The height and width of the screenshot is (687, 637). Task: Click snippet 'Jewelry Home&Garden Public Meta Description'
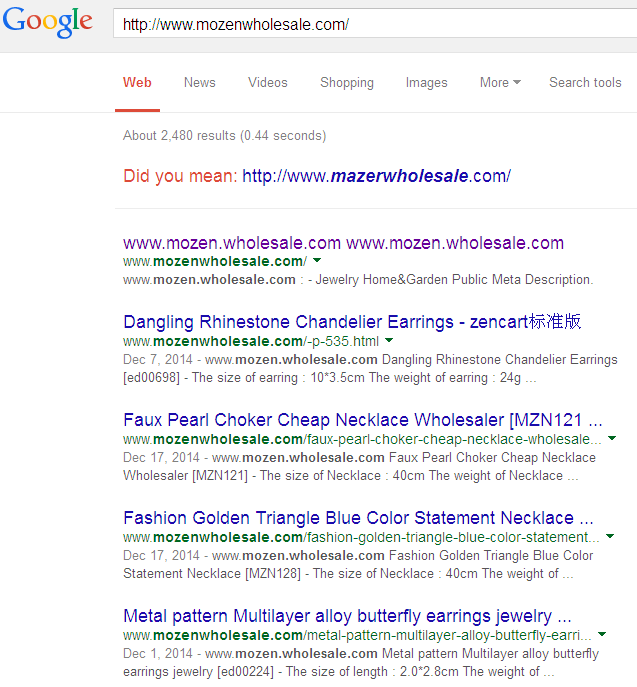click(x=454, y=280)
